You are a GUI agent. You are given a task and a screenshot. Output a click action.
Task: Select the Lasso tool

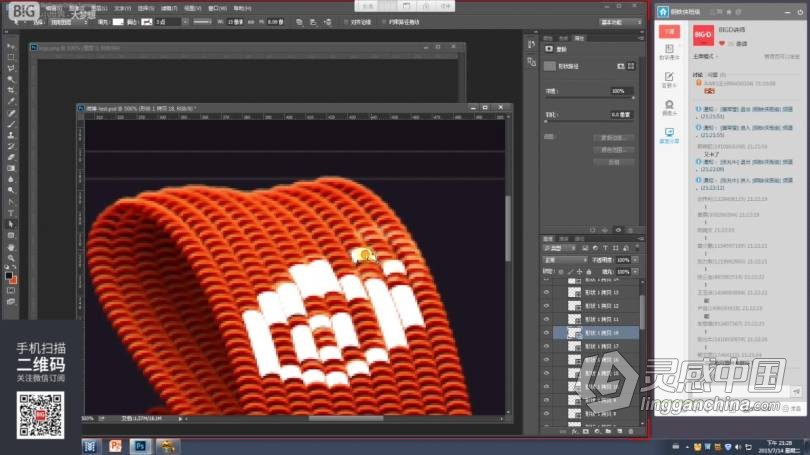(11, 68)
